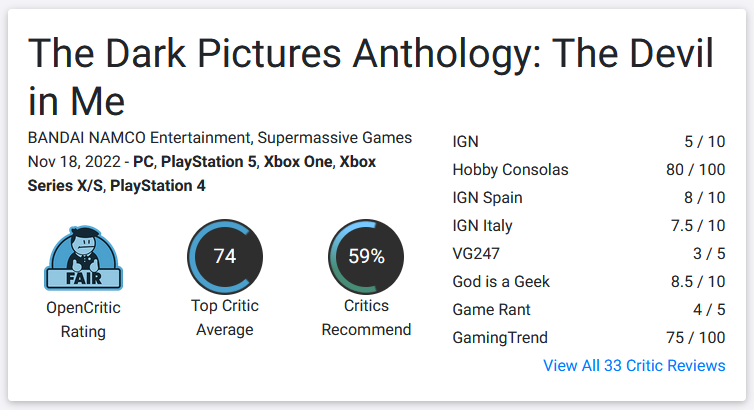754x410 pixels.
Task: Click the game title The Devil in Me
Action: click(x=371, y=77)
